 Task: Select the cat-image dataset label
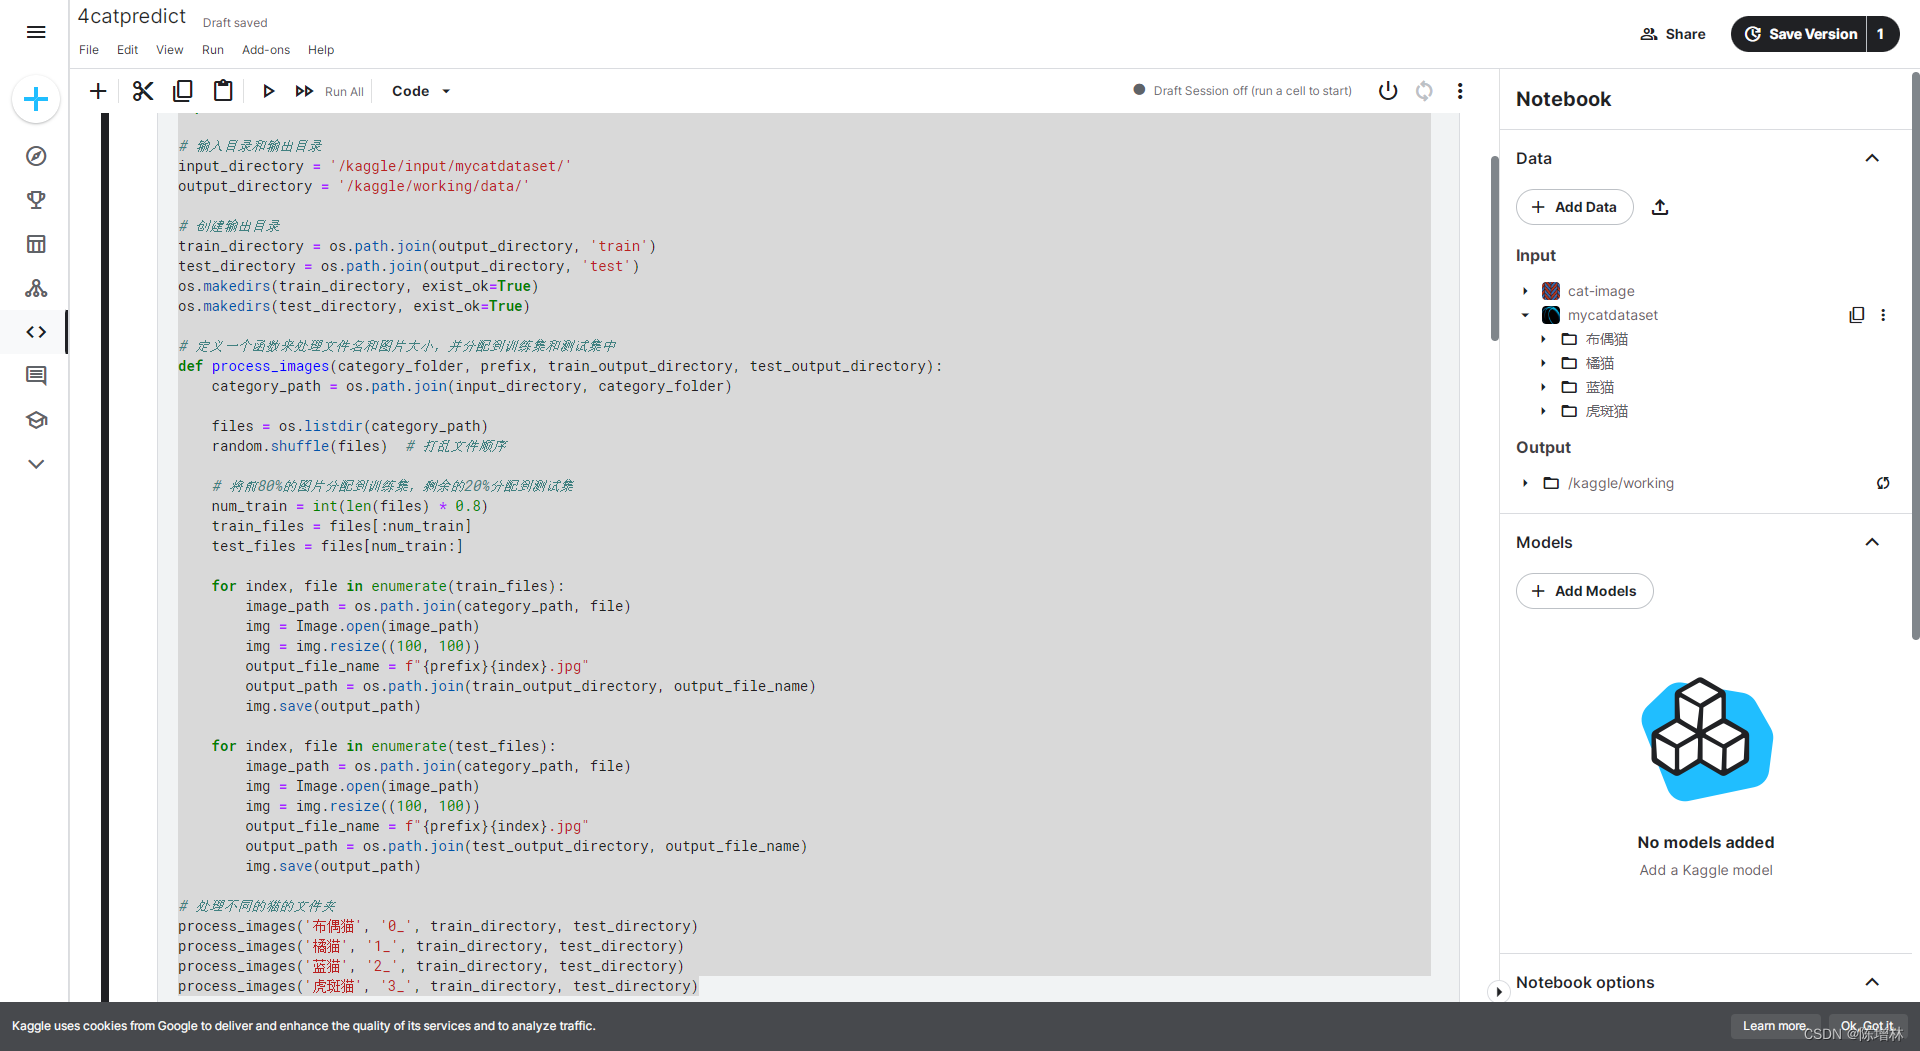pos(1601,291)
